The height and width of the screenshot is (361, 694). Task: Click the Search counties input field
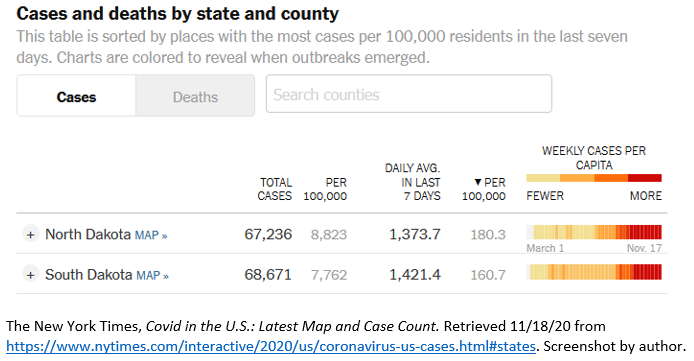(409, 94)
